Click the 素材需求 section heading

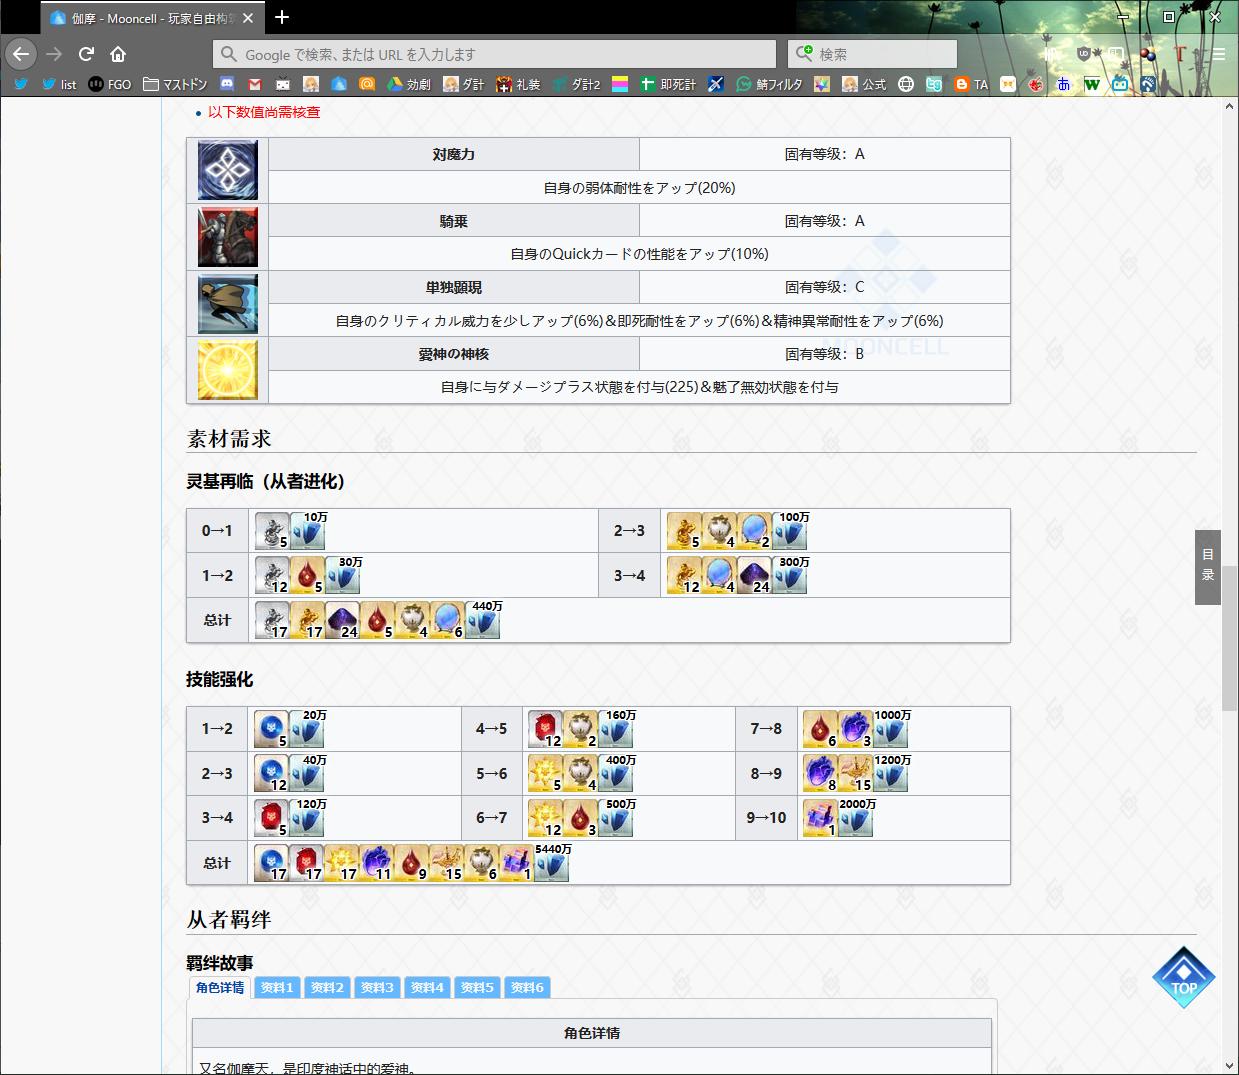(229, 438)
